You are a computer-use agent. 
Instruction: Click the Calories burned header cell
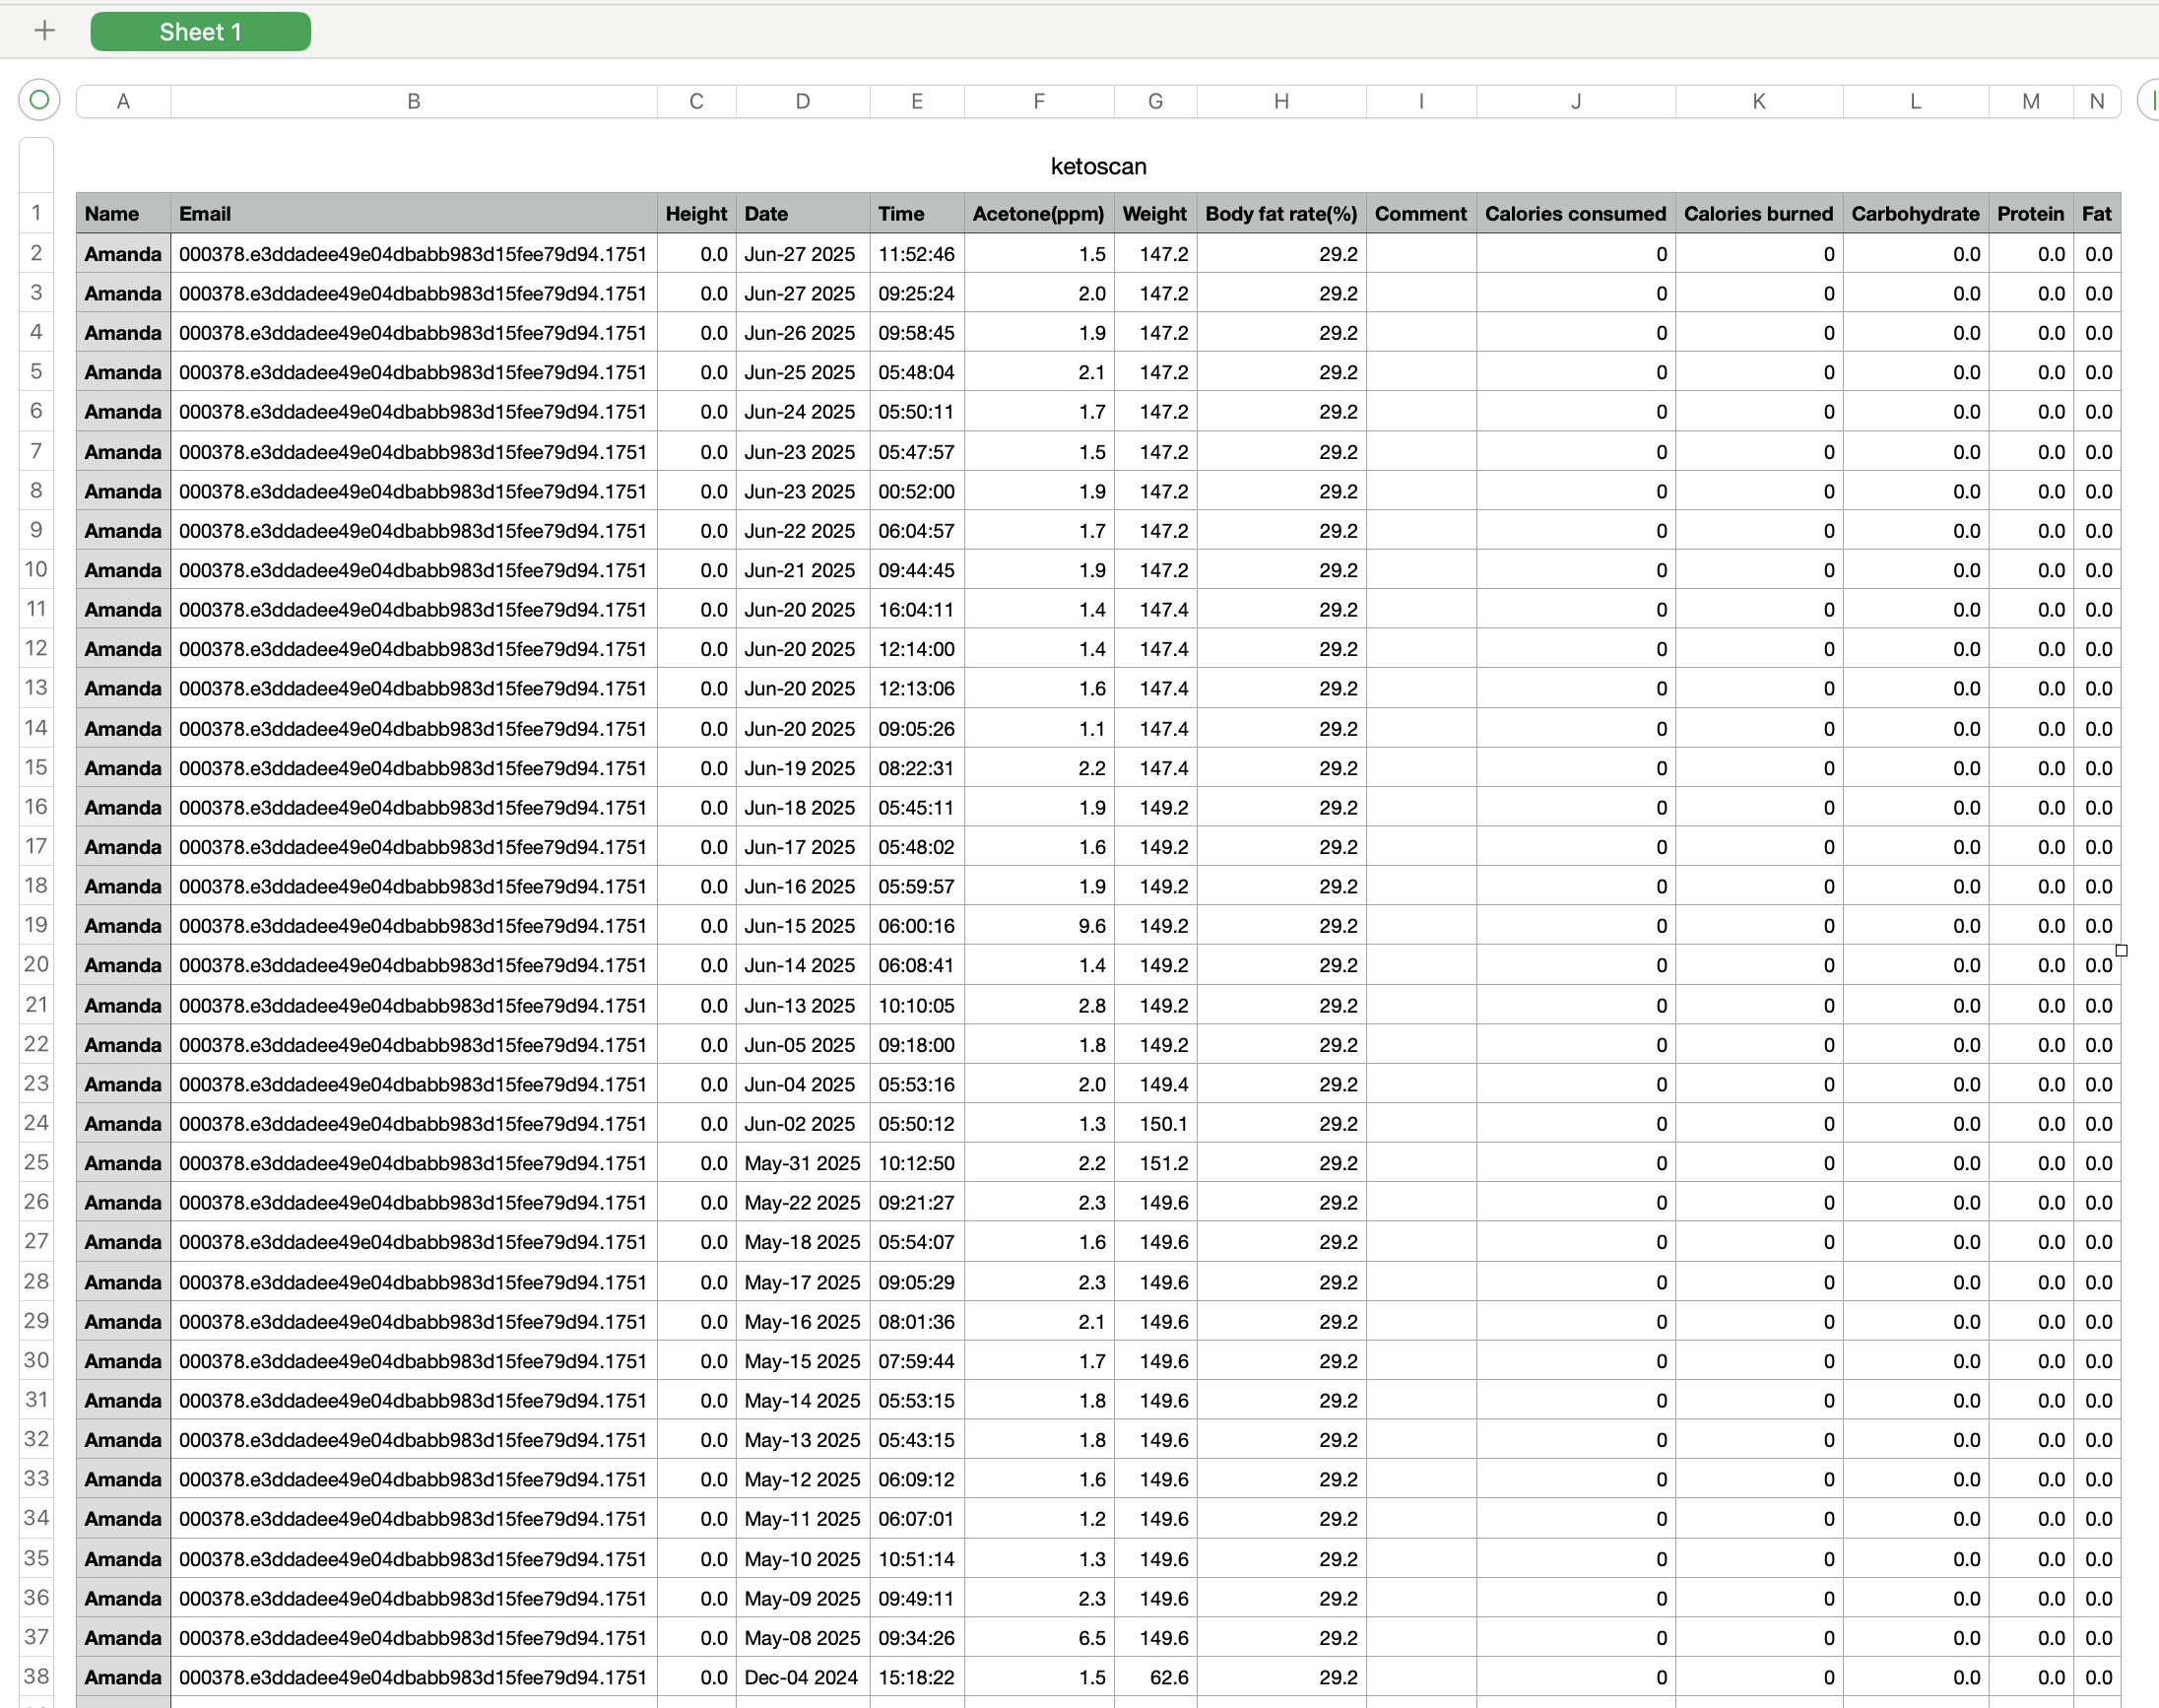pyautogui.click(x=1758, y=213)
